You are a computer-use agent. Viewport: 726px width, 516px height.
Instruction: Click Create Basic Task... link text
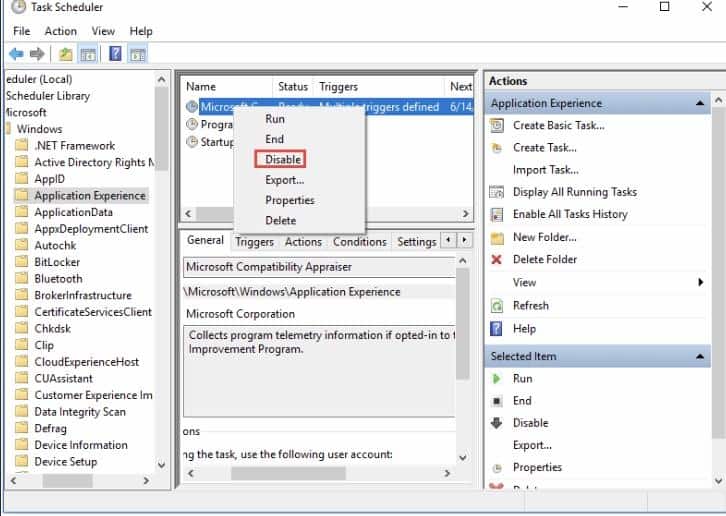coord(558,126)
